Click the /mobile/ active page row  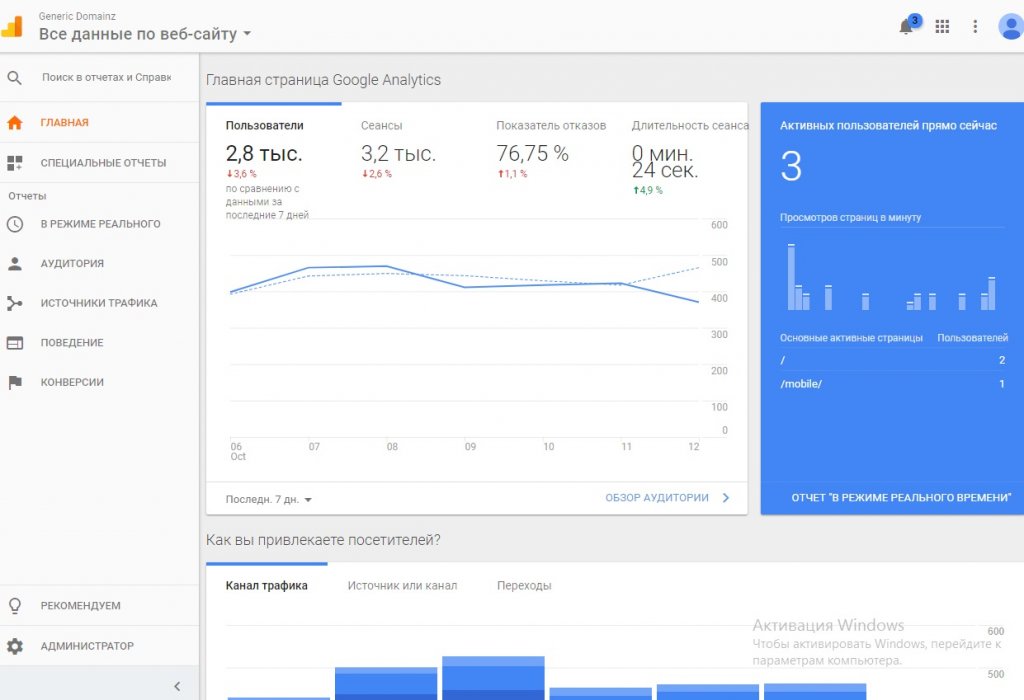click(892, 384)
